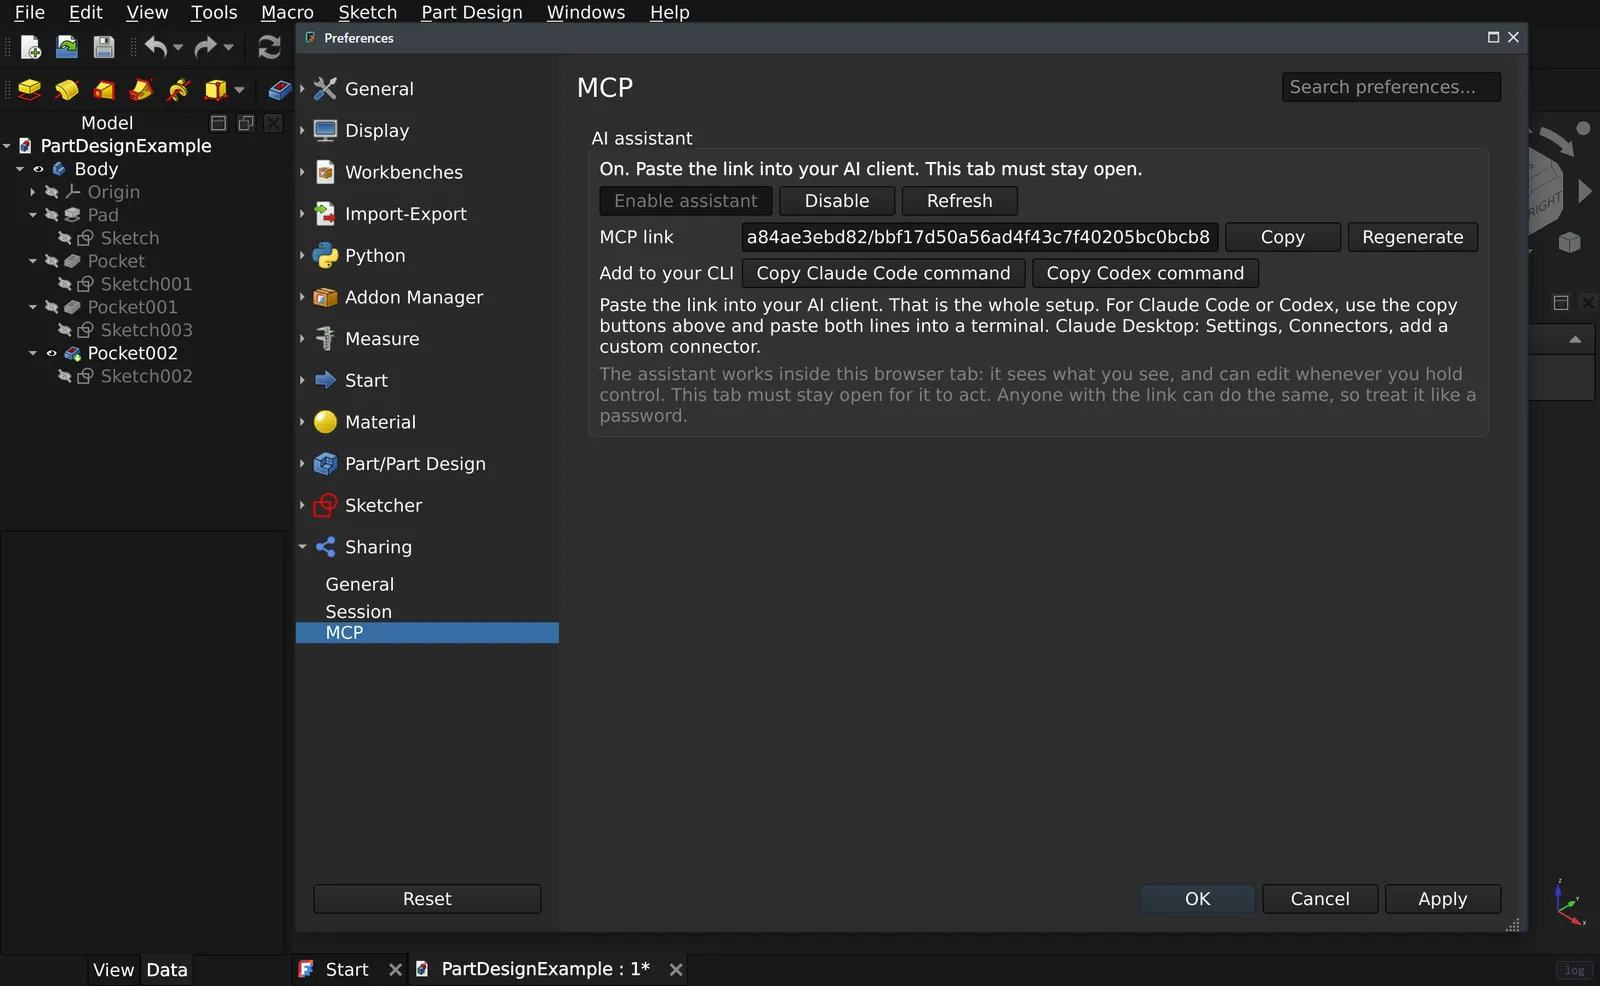Focus the Search preferences field

click(x=1391, y=87)
